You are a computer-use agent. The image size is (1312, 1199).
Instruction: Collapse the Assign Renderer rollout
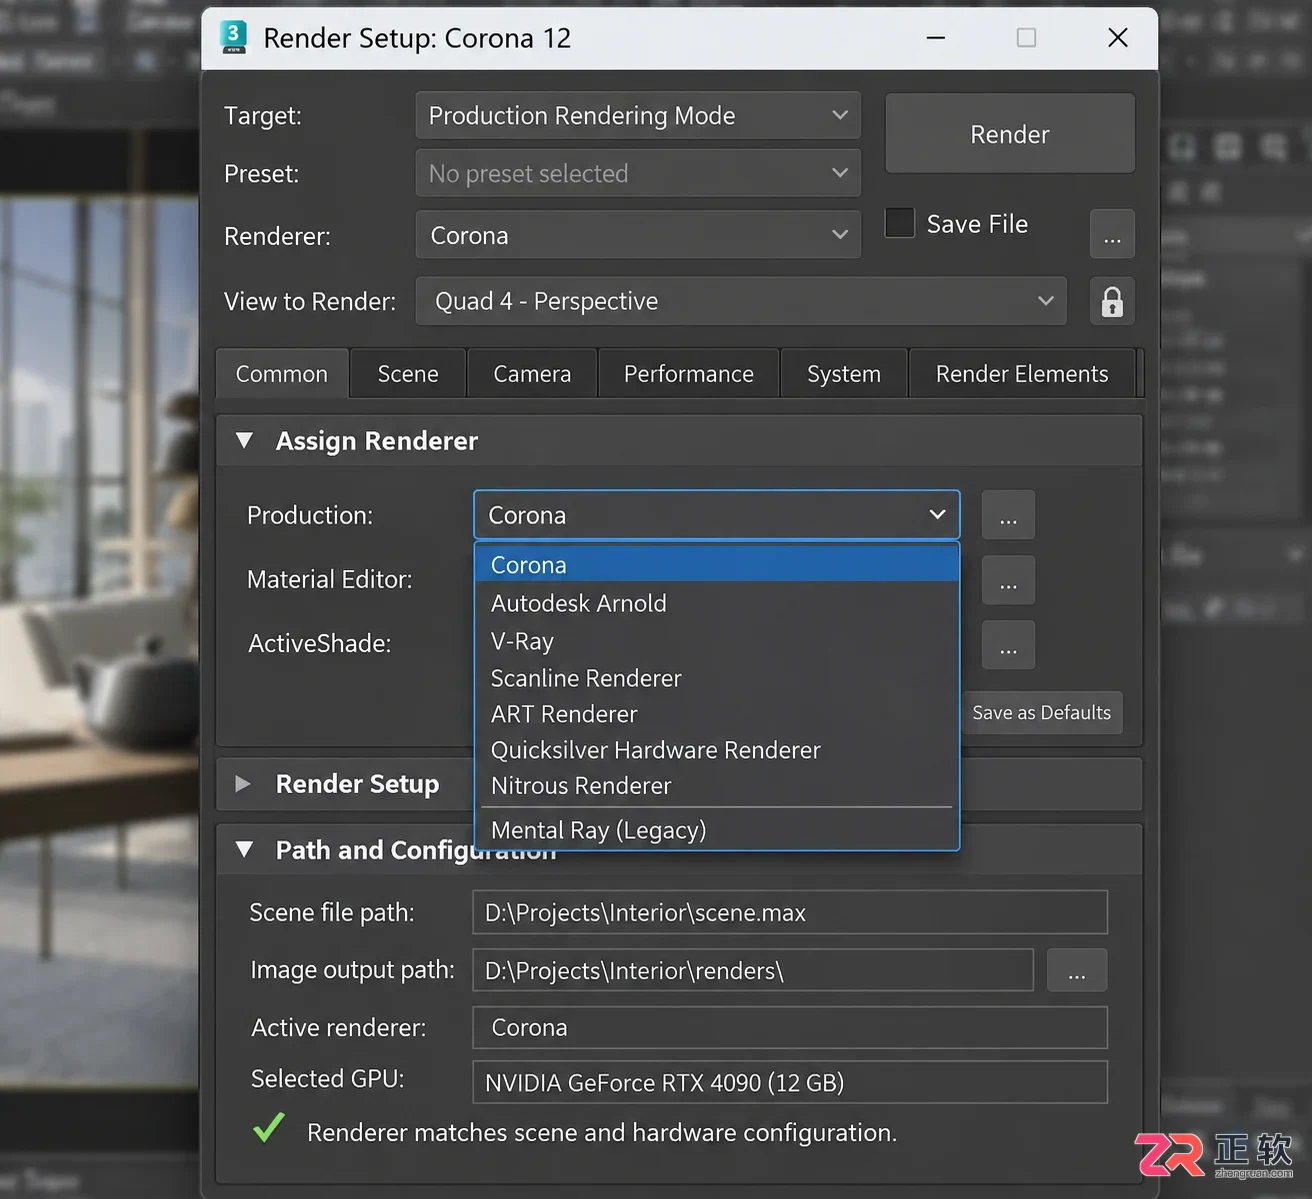(x=244, y=440)
